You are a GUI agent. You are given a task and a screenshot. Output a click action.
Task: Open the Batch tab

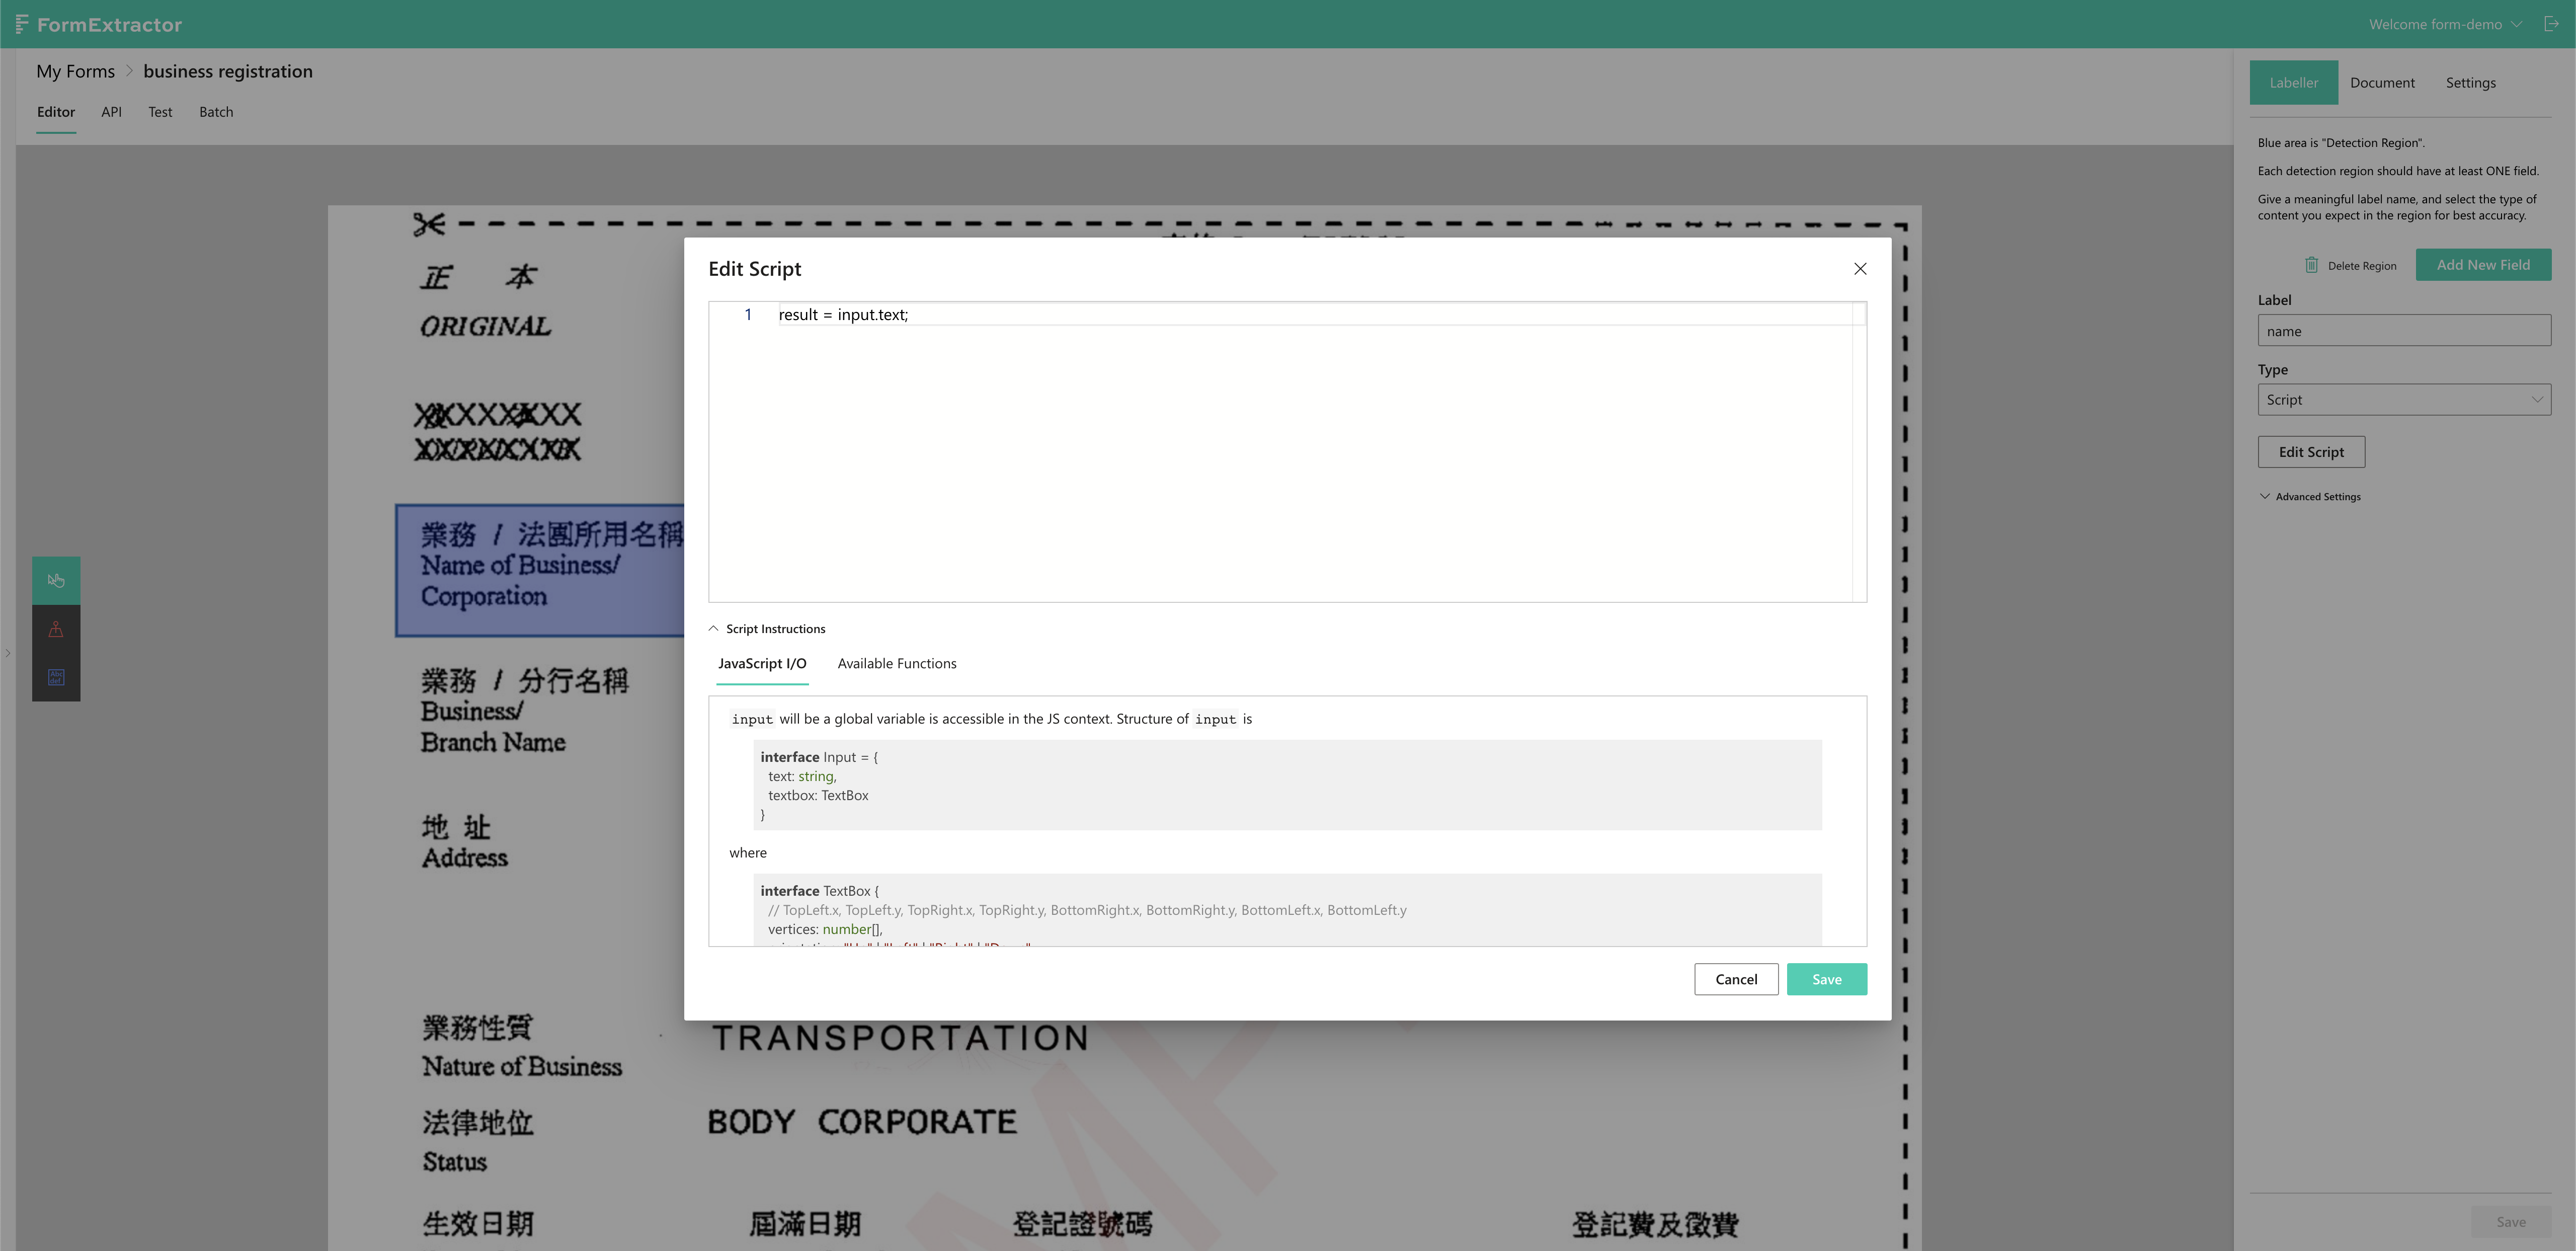tap(216, 112)
